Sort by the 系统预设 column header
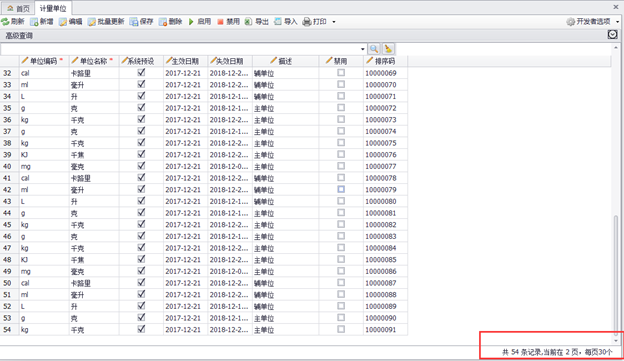624x361 pixels. click(141, 61)
